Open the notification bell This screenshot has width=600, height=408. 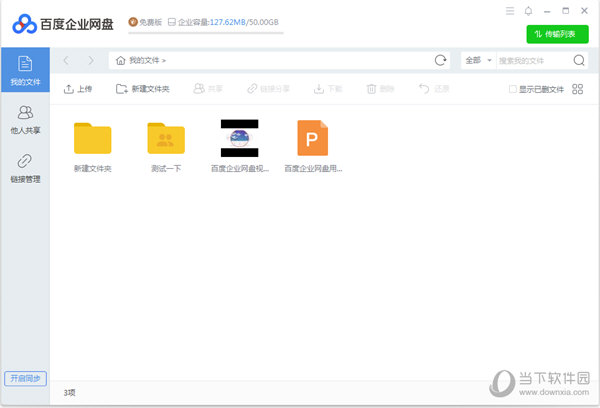[x=528, y=11]
